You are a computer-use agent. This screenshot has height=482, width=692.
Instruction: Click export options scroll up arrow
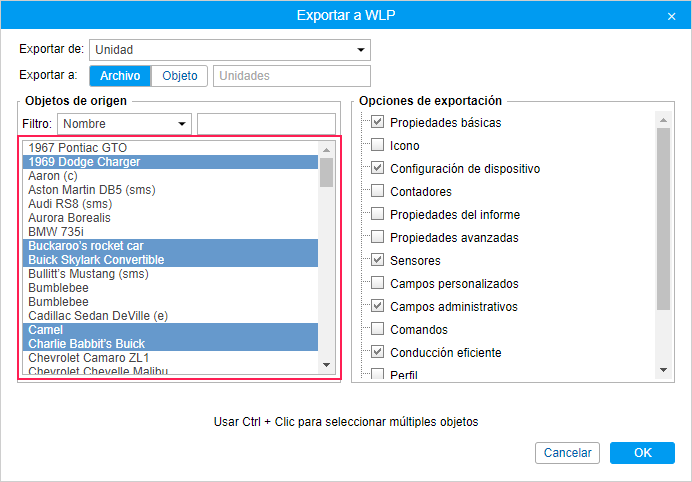click(662, 121)
